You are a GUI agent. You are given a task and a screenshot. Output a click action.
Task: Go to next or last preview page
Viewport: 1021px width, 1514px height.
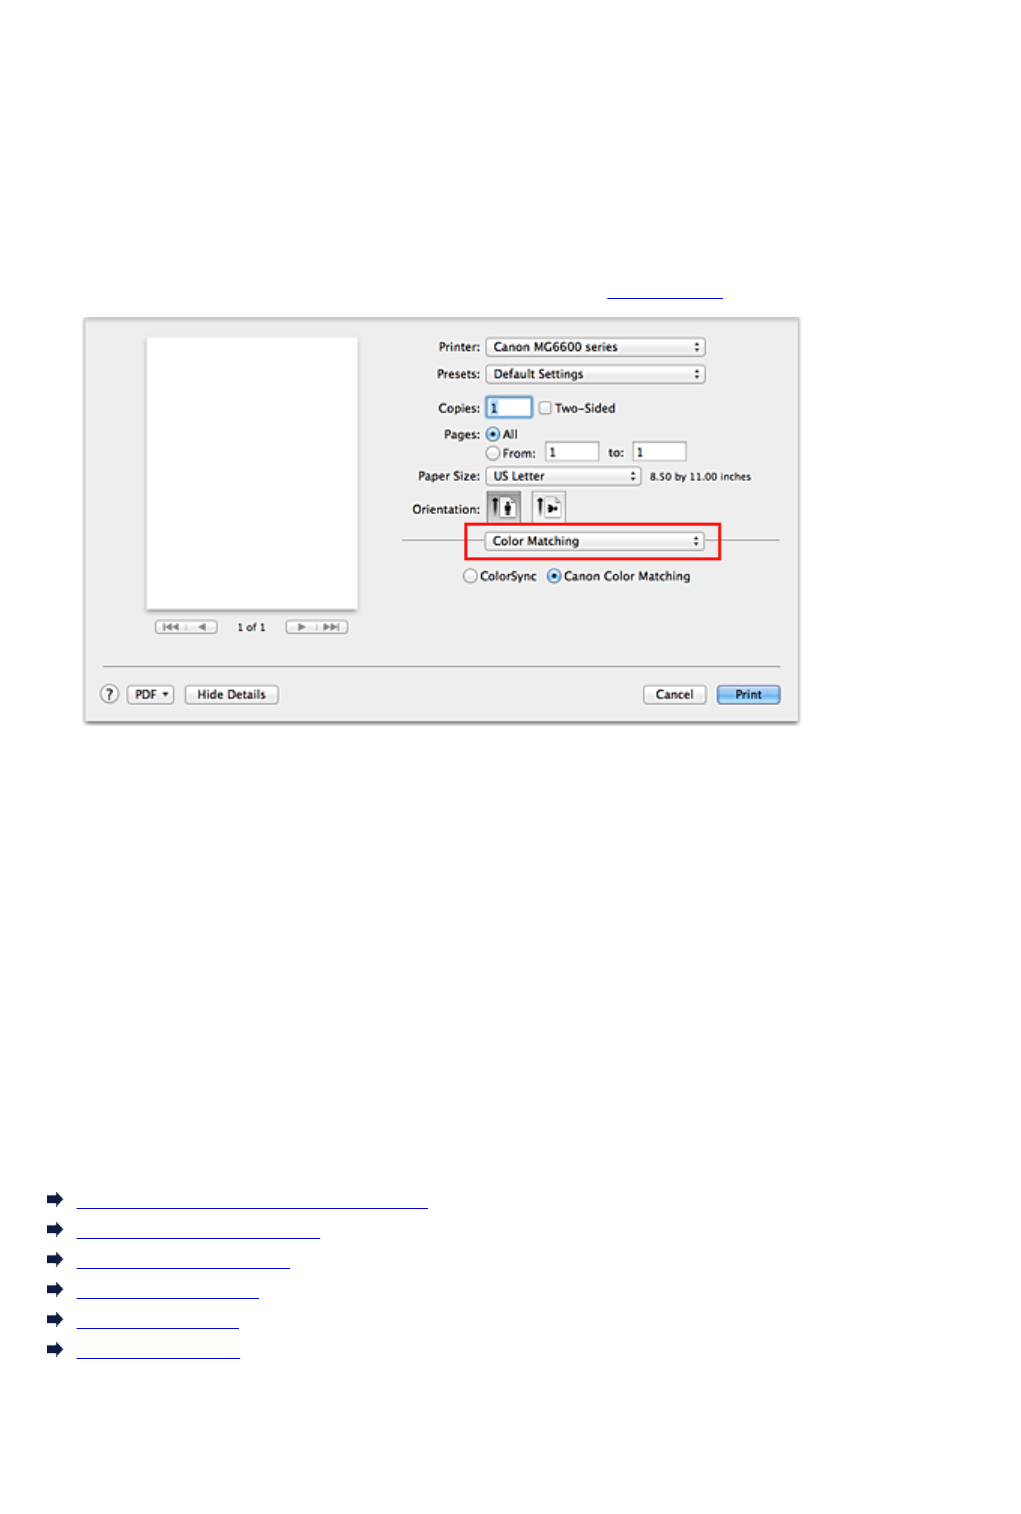(317, 627)
